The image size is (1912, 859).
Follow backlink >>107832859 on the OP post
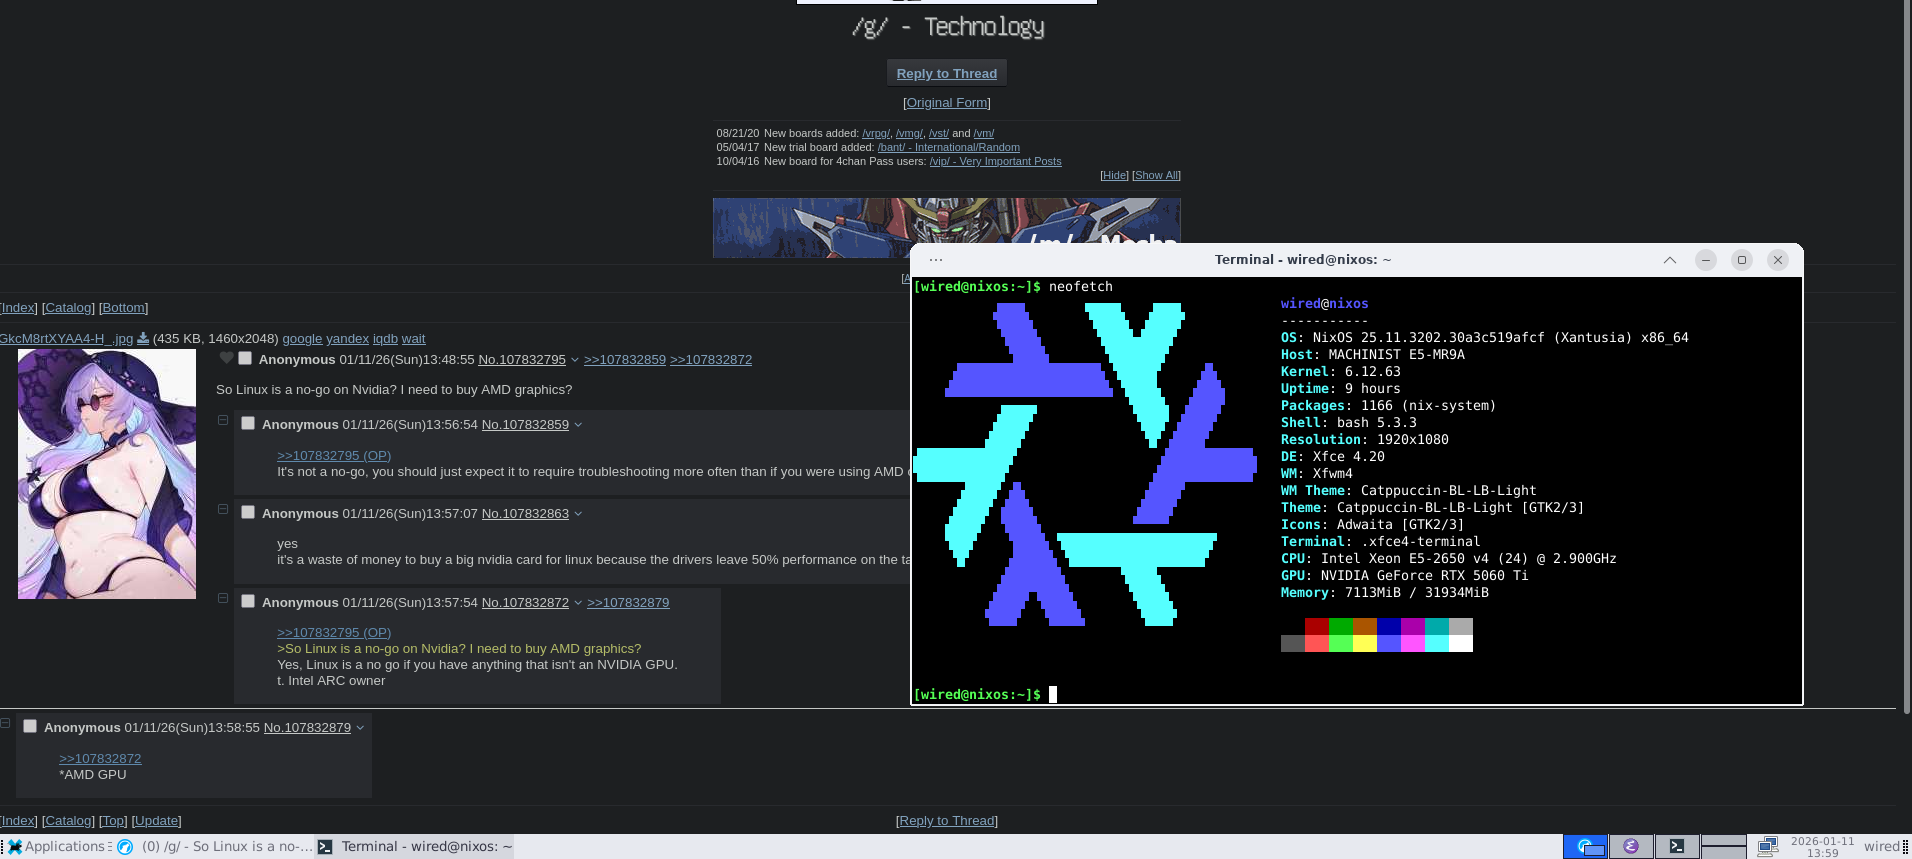tap(625, 360)
